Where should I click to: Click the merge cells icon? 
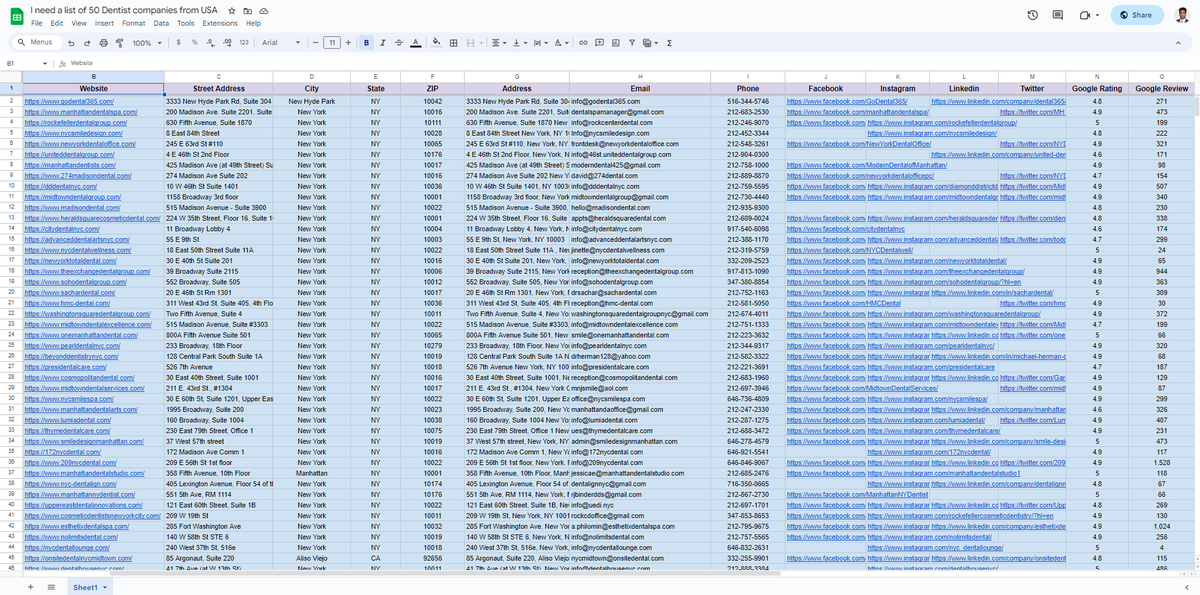tap(472, 43)
